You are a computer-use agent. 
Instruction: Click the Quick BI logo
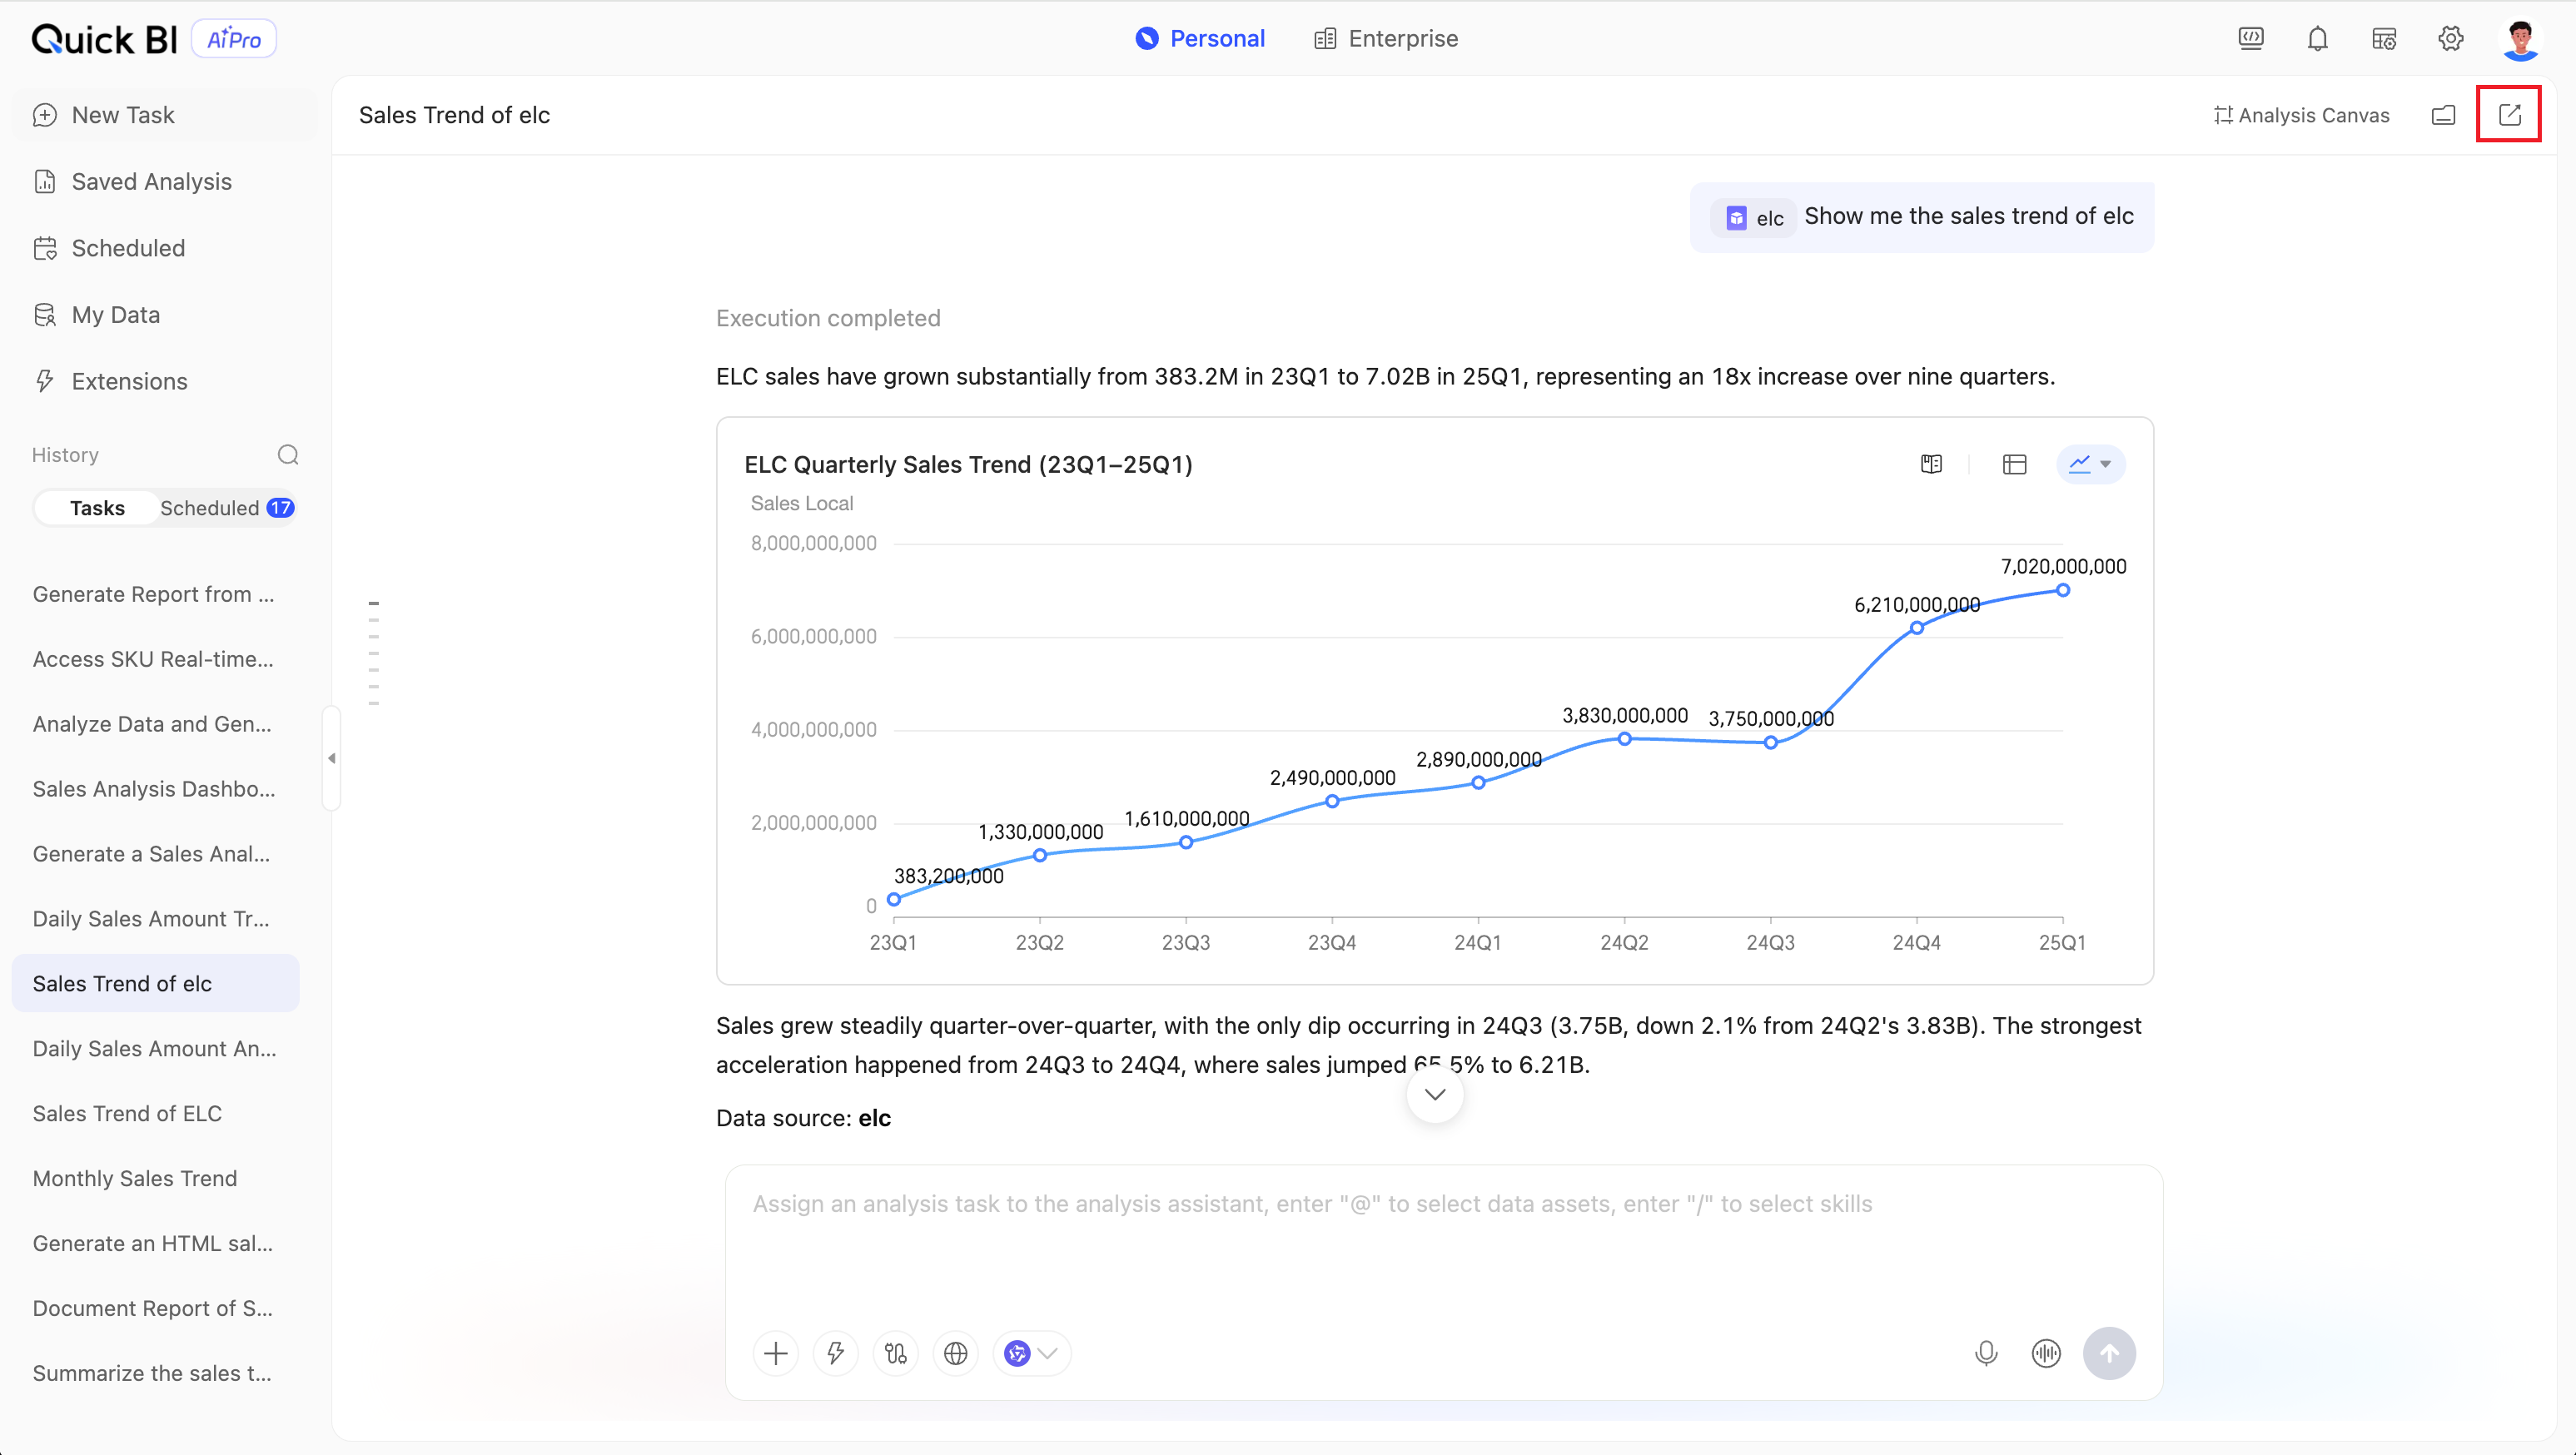click(x=104, y=39)
